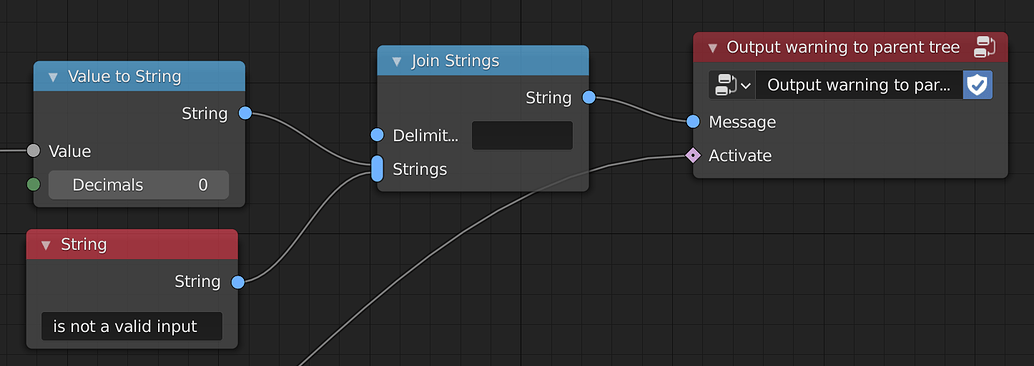This screenshot has height=366, width=1034.
Task: Edit the 'is not a valid input' text
Action: [x=132, y=326]
